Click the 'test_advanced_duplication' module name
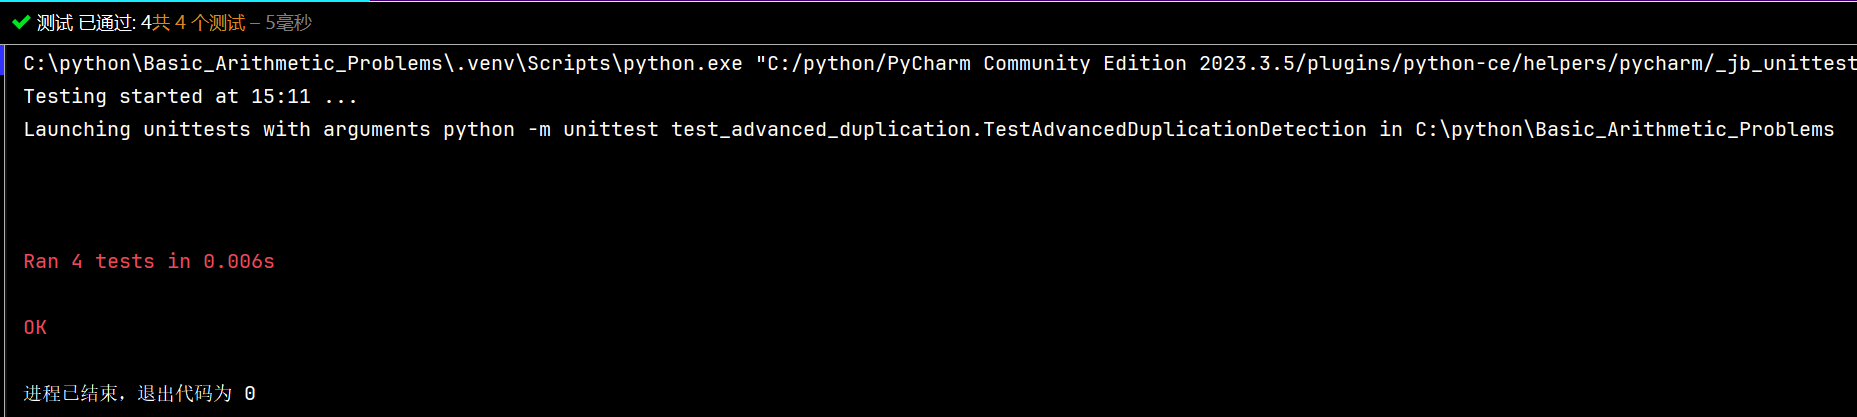Image resolution: width=1857 pixels, height=417 pixels. [x=821, y=129]
